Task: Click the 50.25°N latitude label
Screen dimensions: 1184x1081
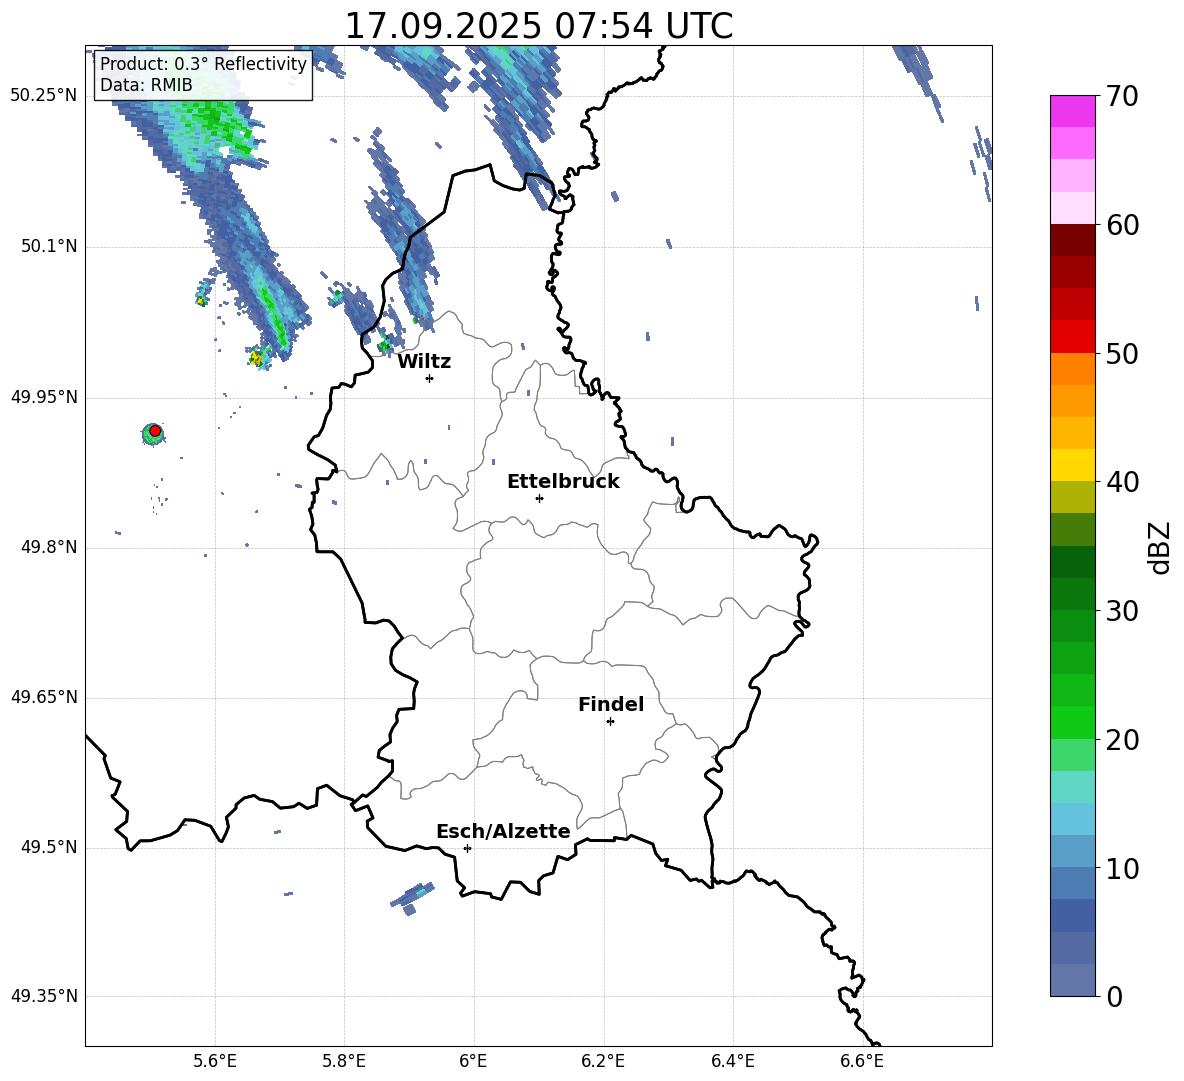Action: (44, 96)
